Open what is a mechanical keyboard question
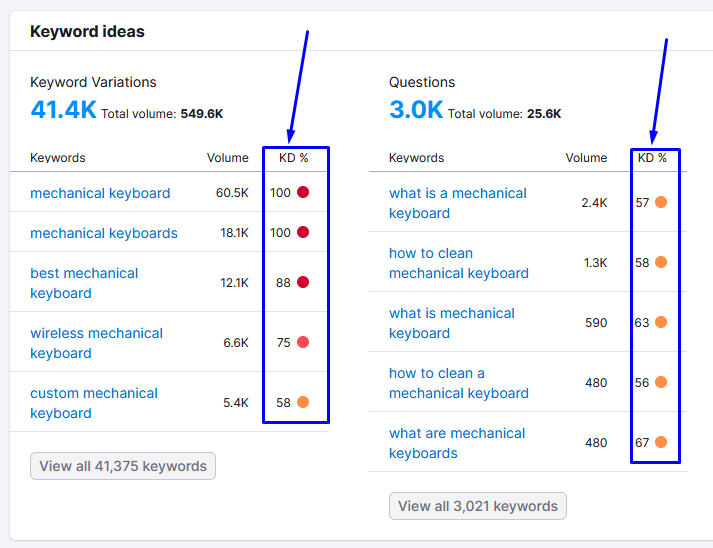 [x=457, y=203]
